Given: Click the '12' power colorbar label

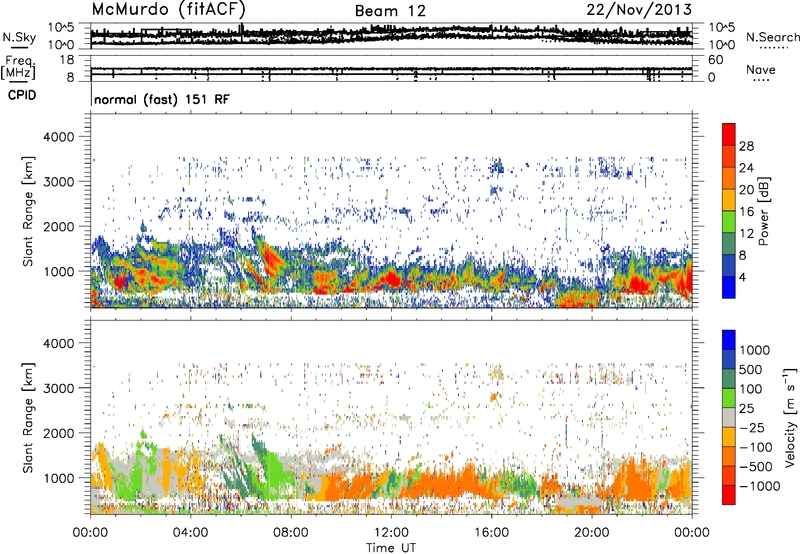Looking at the screenshot, I should (x=746, y=234).
